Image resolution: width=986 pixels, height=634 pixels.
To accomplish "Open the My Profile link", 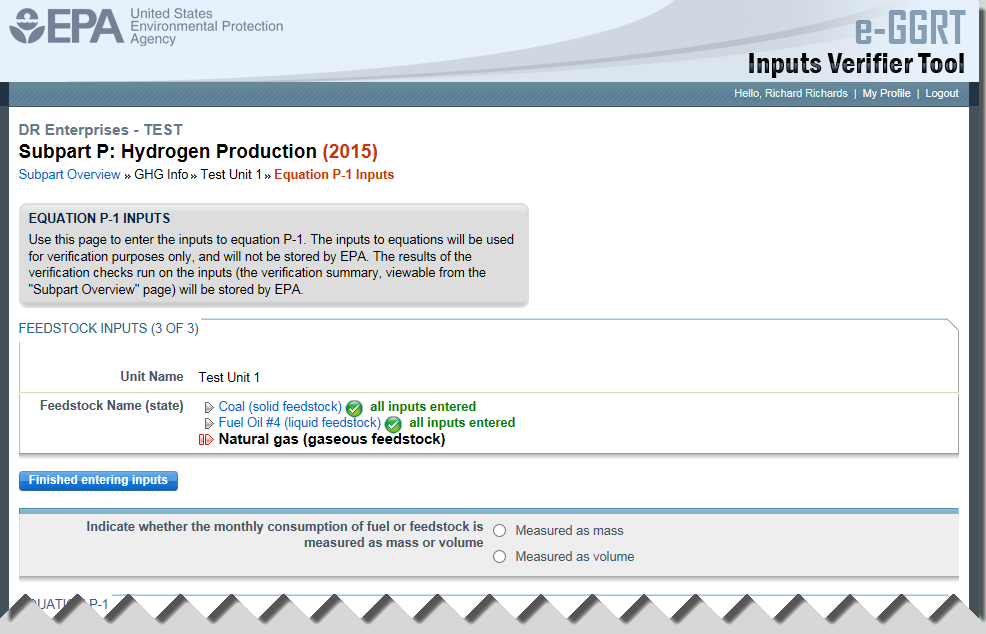I will 886,93.
